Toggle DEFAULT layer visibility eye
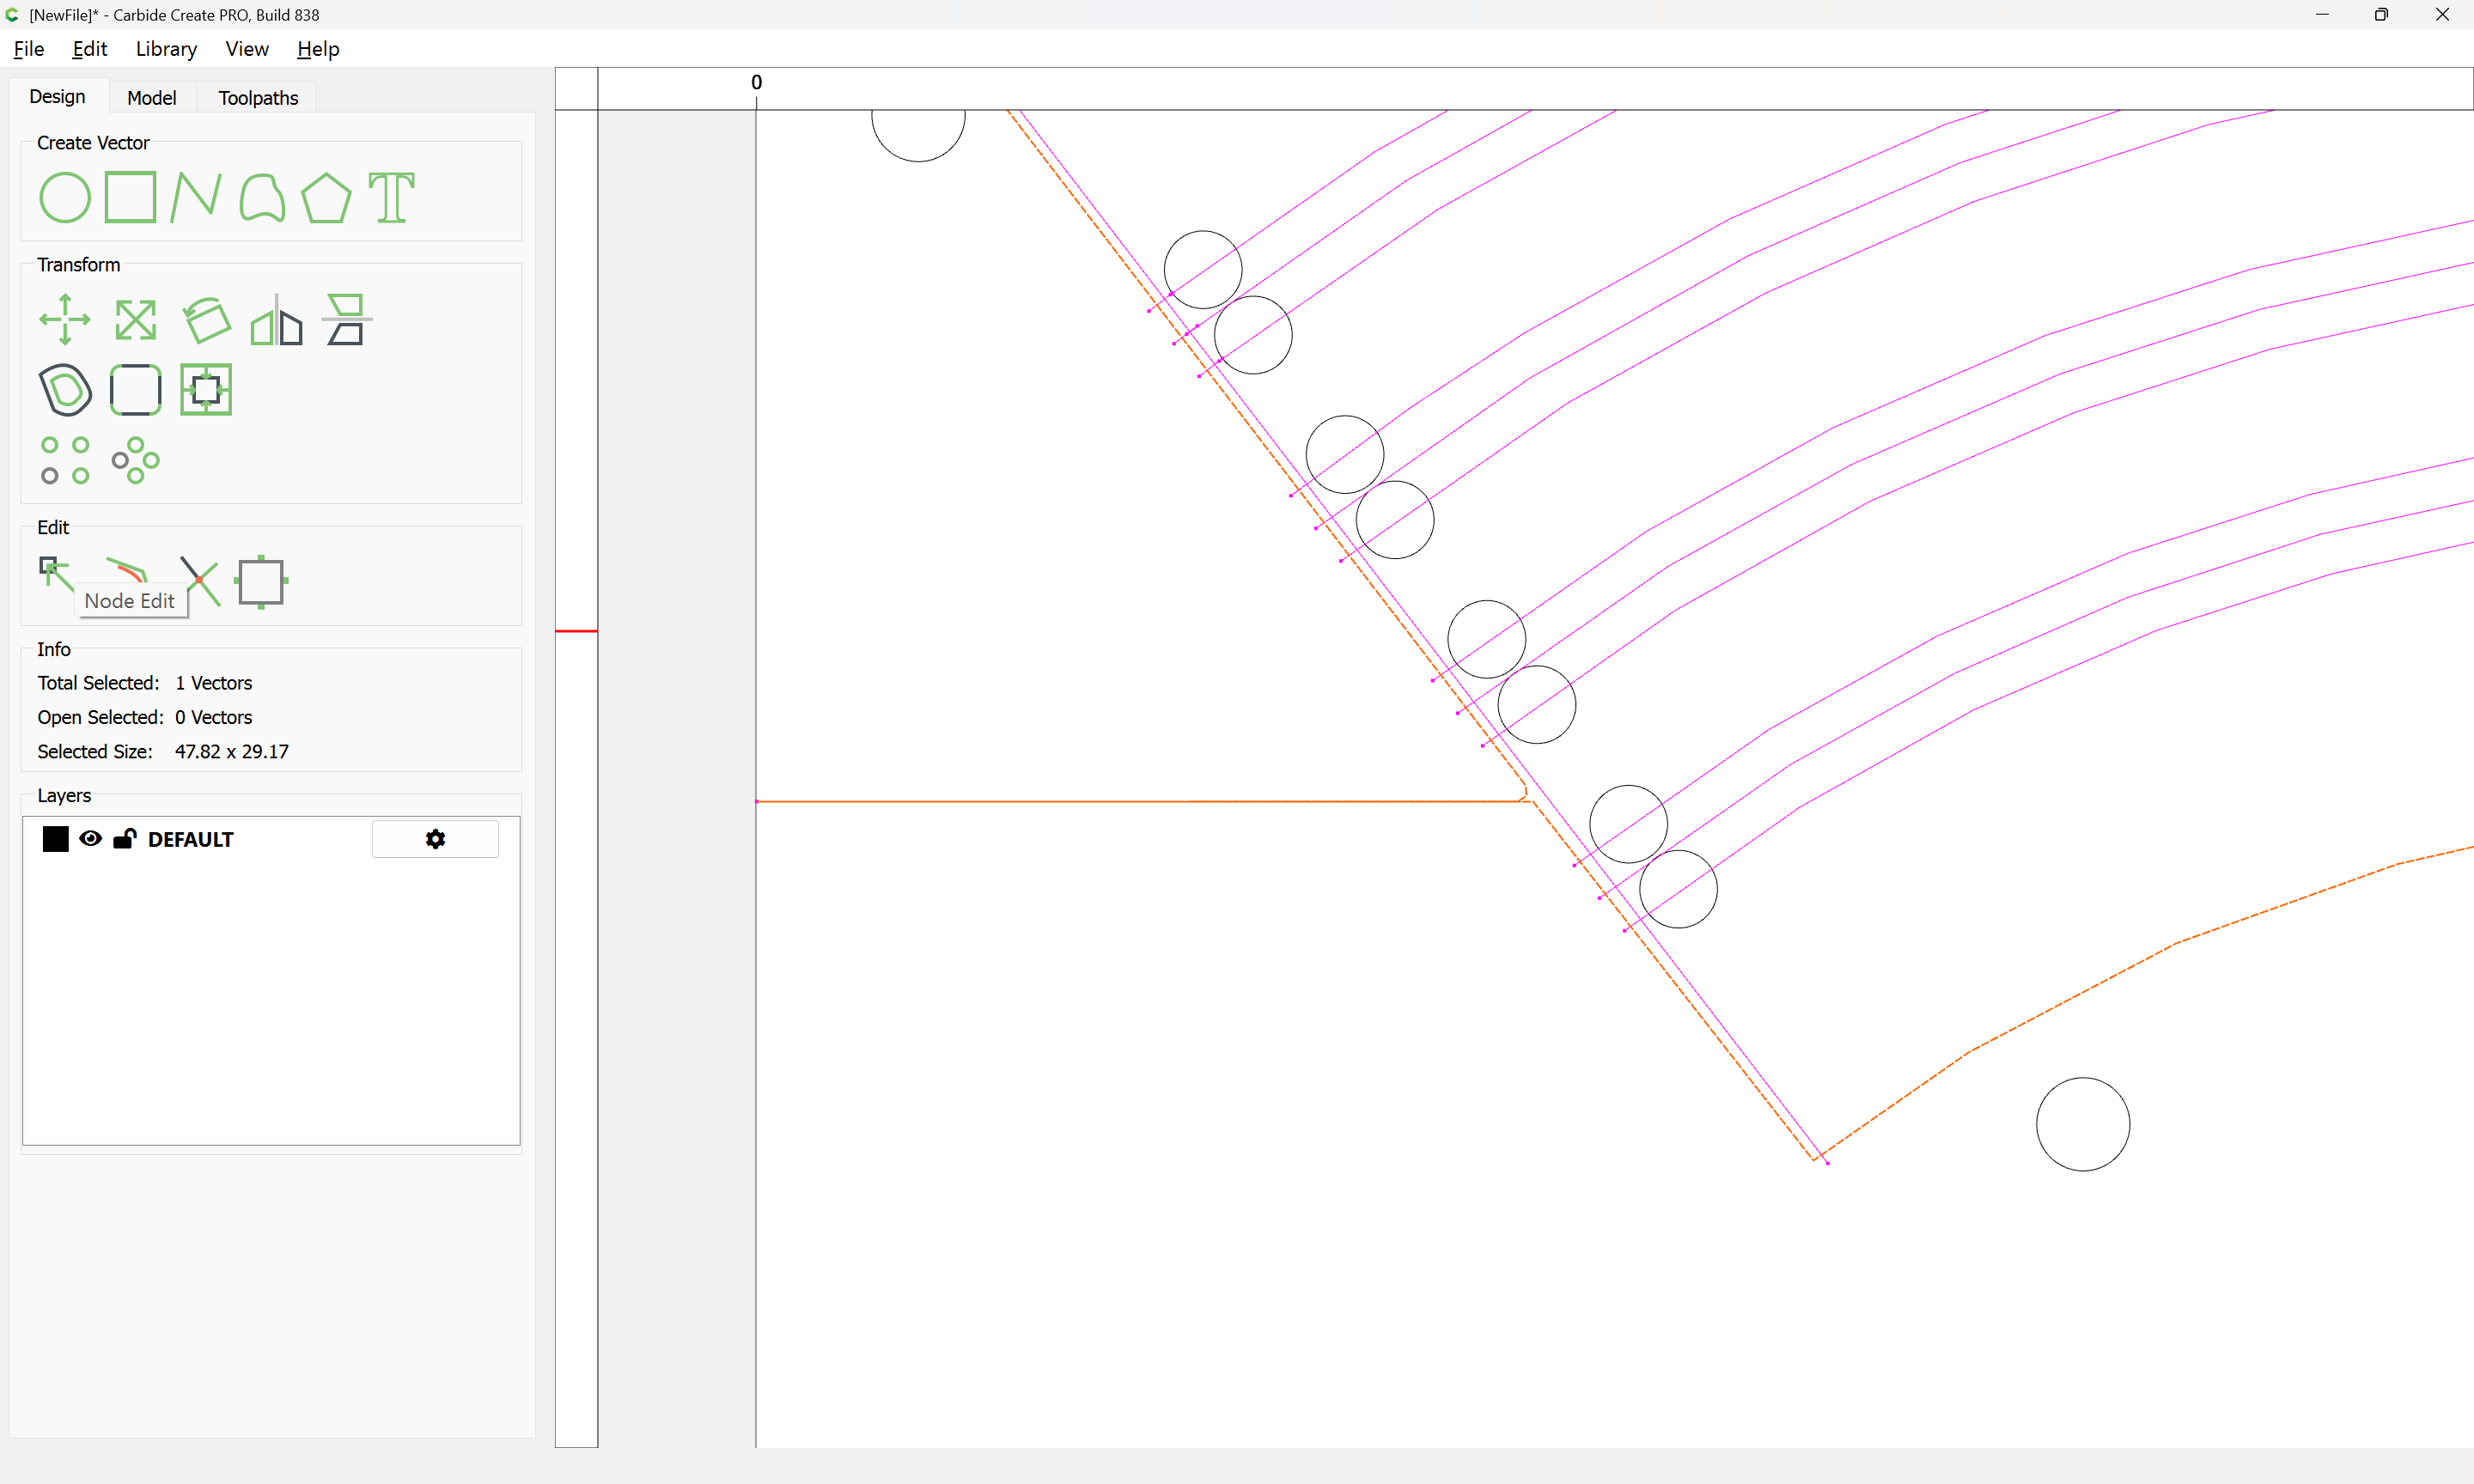 coord(90,839)
